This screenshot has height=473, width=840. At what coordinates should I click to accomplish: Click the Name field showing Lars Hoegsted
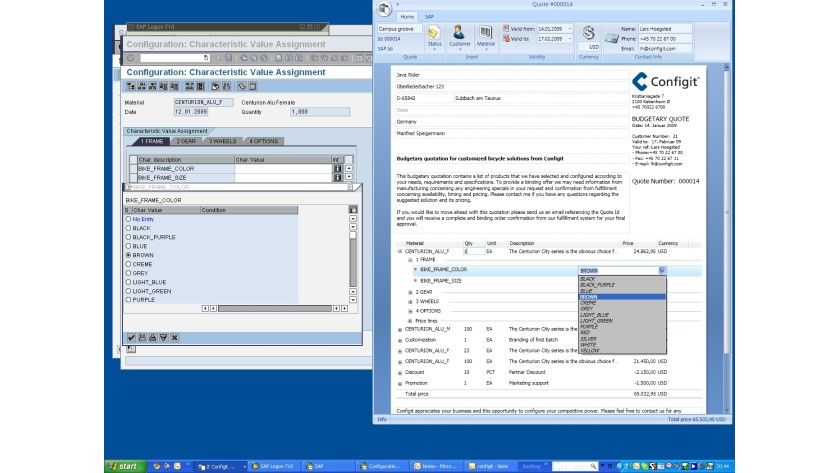pos(664,28)
